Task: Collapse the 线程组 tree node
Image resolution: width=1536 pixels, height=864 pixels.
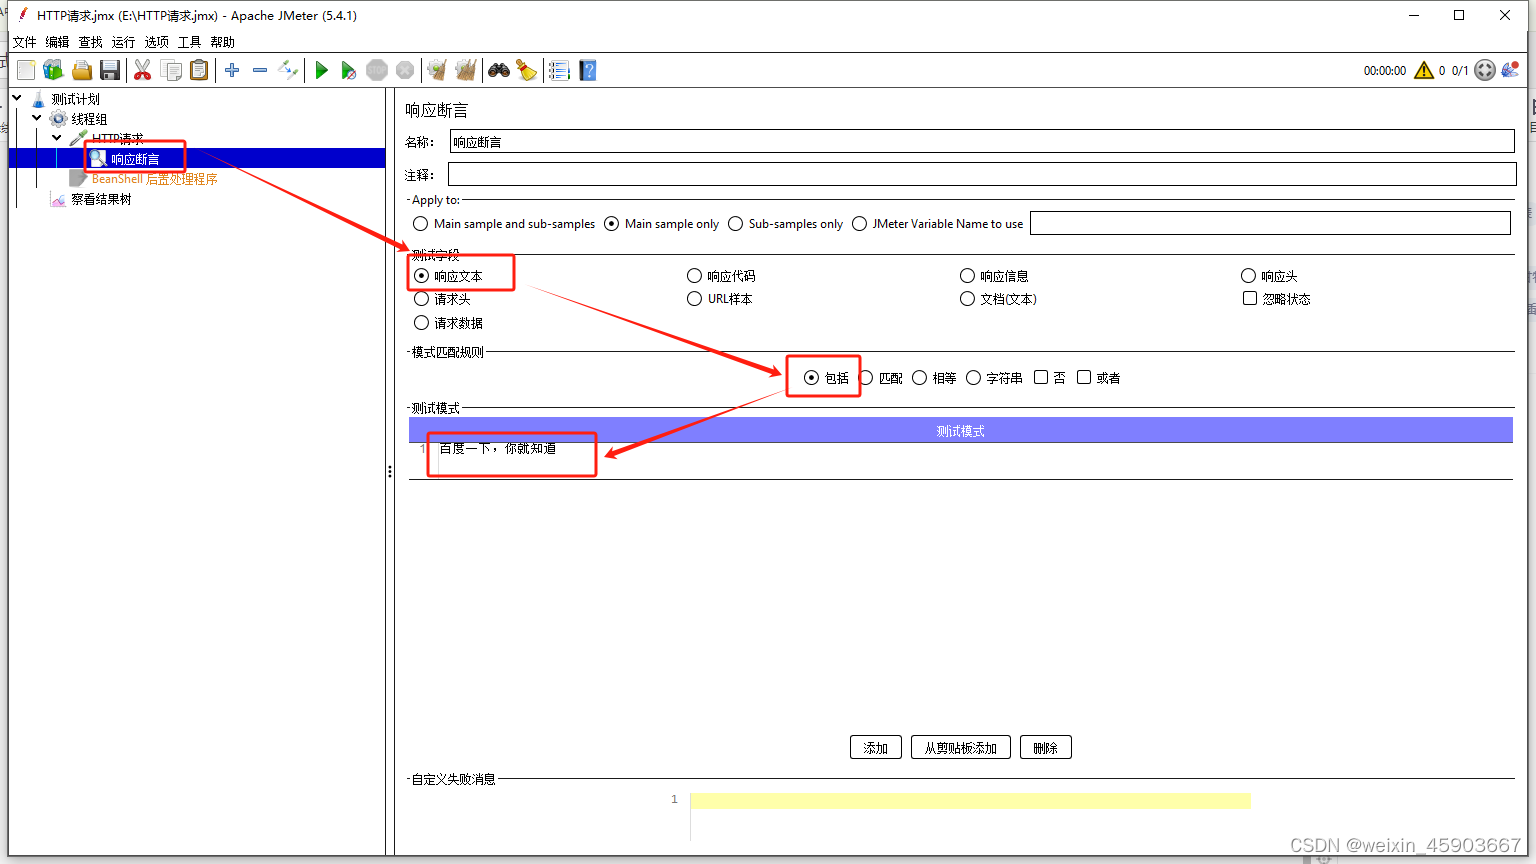Action: (x=37, y=118)
